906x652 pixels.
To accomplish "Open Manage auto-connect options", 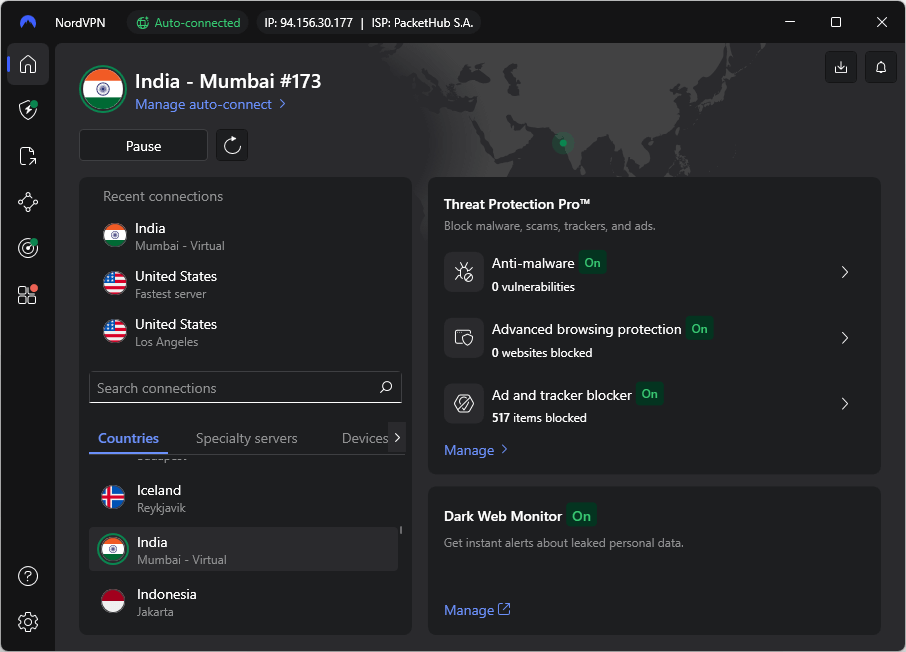I will [206, 104].
